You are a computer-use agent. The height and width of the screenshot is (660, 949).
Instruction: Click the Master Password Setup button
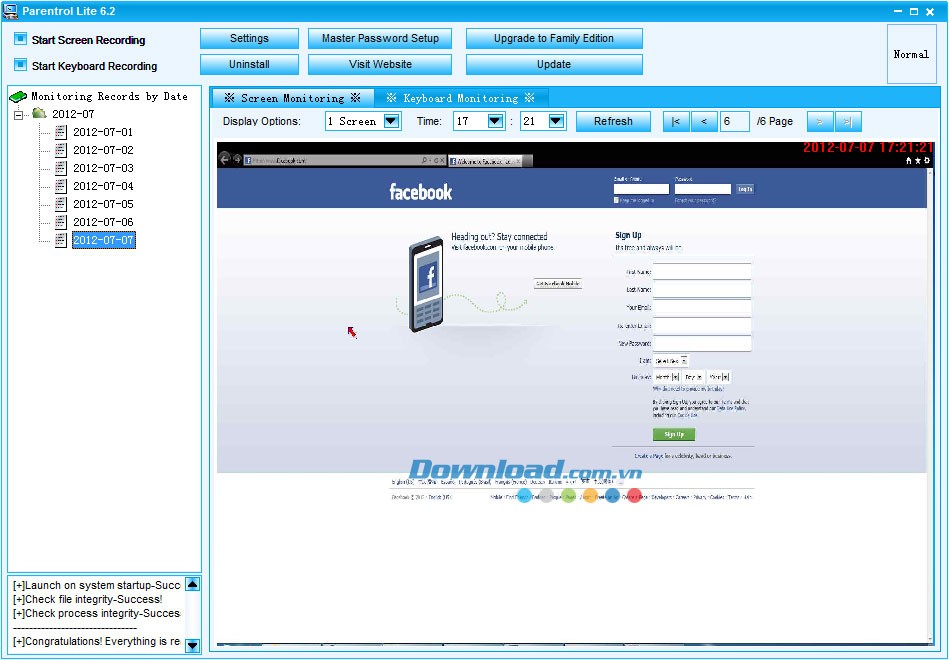[380, 38]
